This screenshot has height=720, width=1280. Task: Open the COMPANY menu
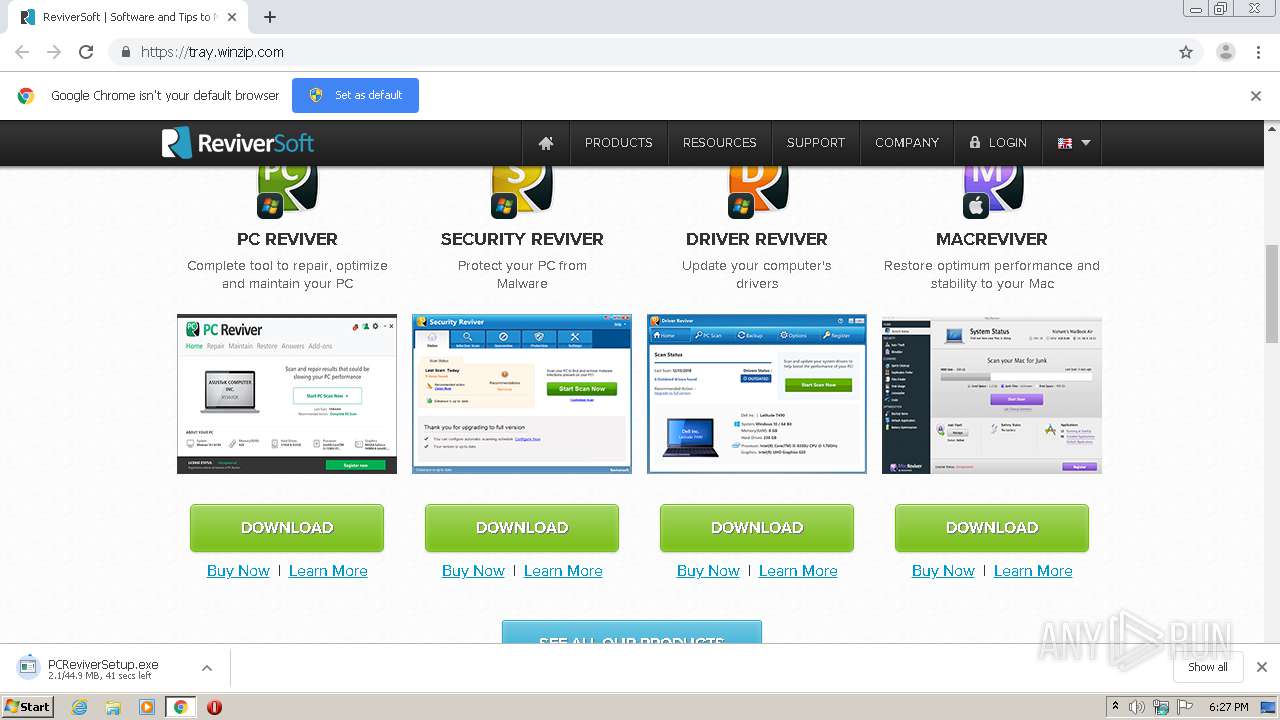coord(906,143)
